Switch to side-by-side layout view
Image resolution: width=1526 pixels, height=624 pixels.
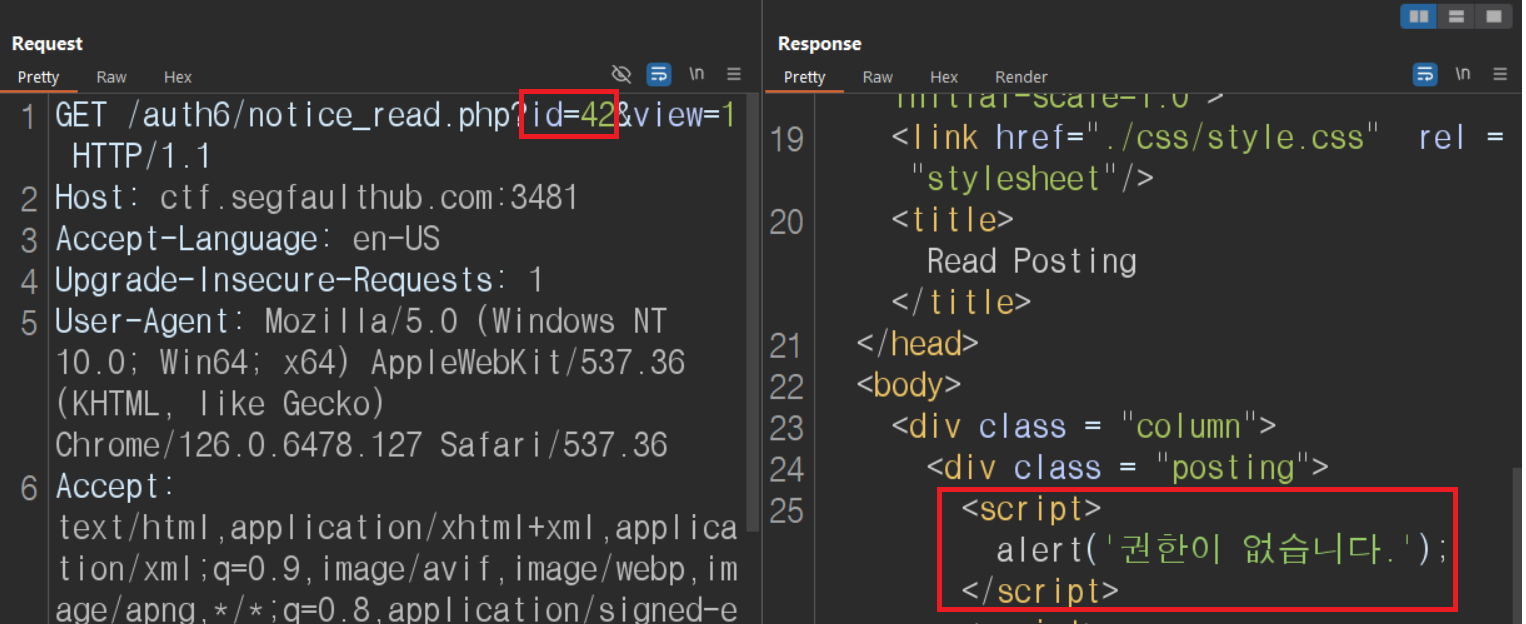pyautogui.click(x=1418, y=16)
